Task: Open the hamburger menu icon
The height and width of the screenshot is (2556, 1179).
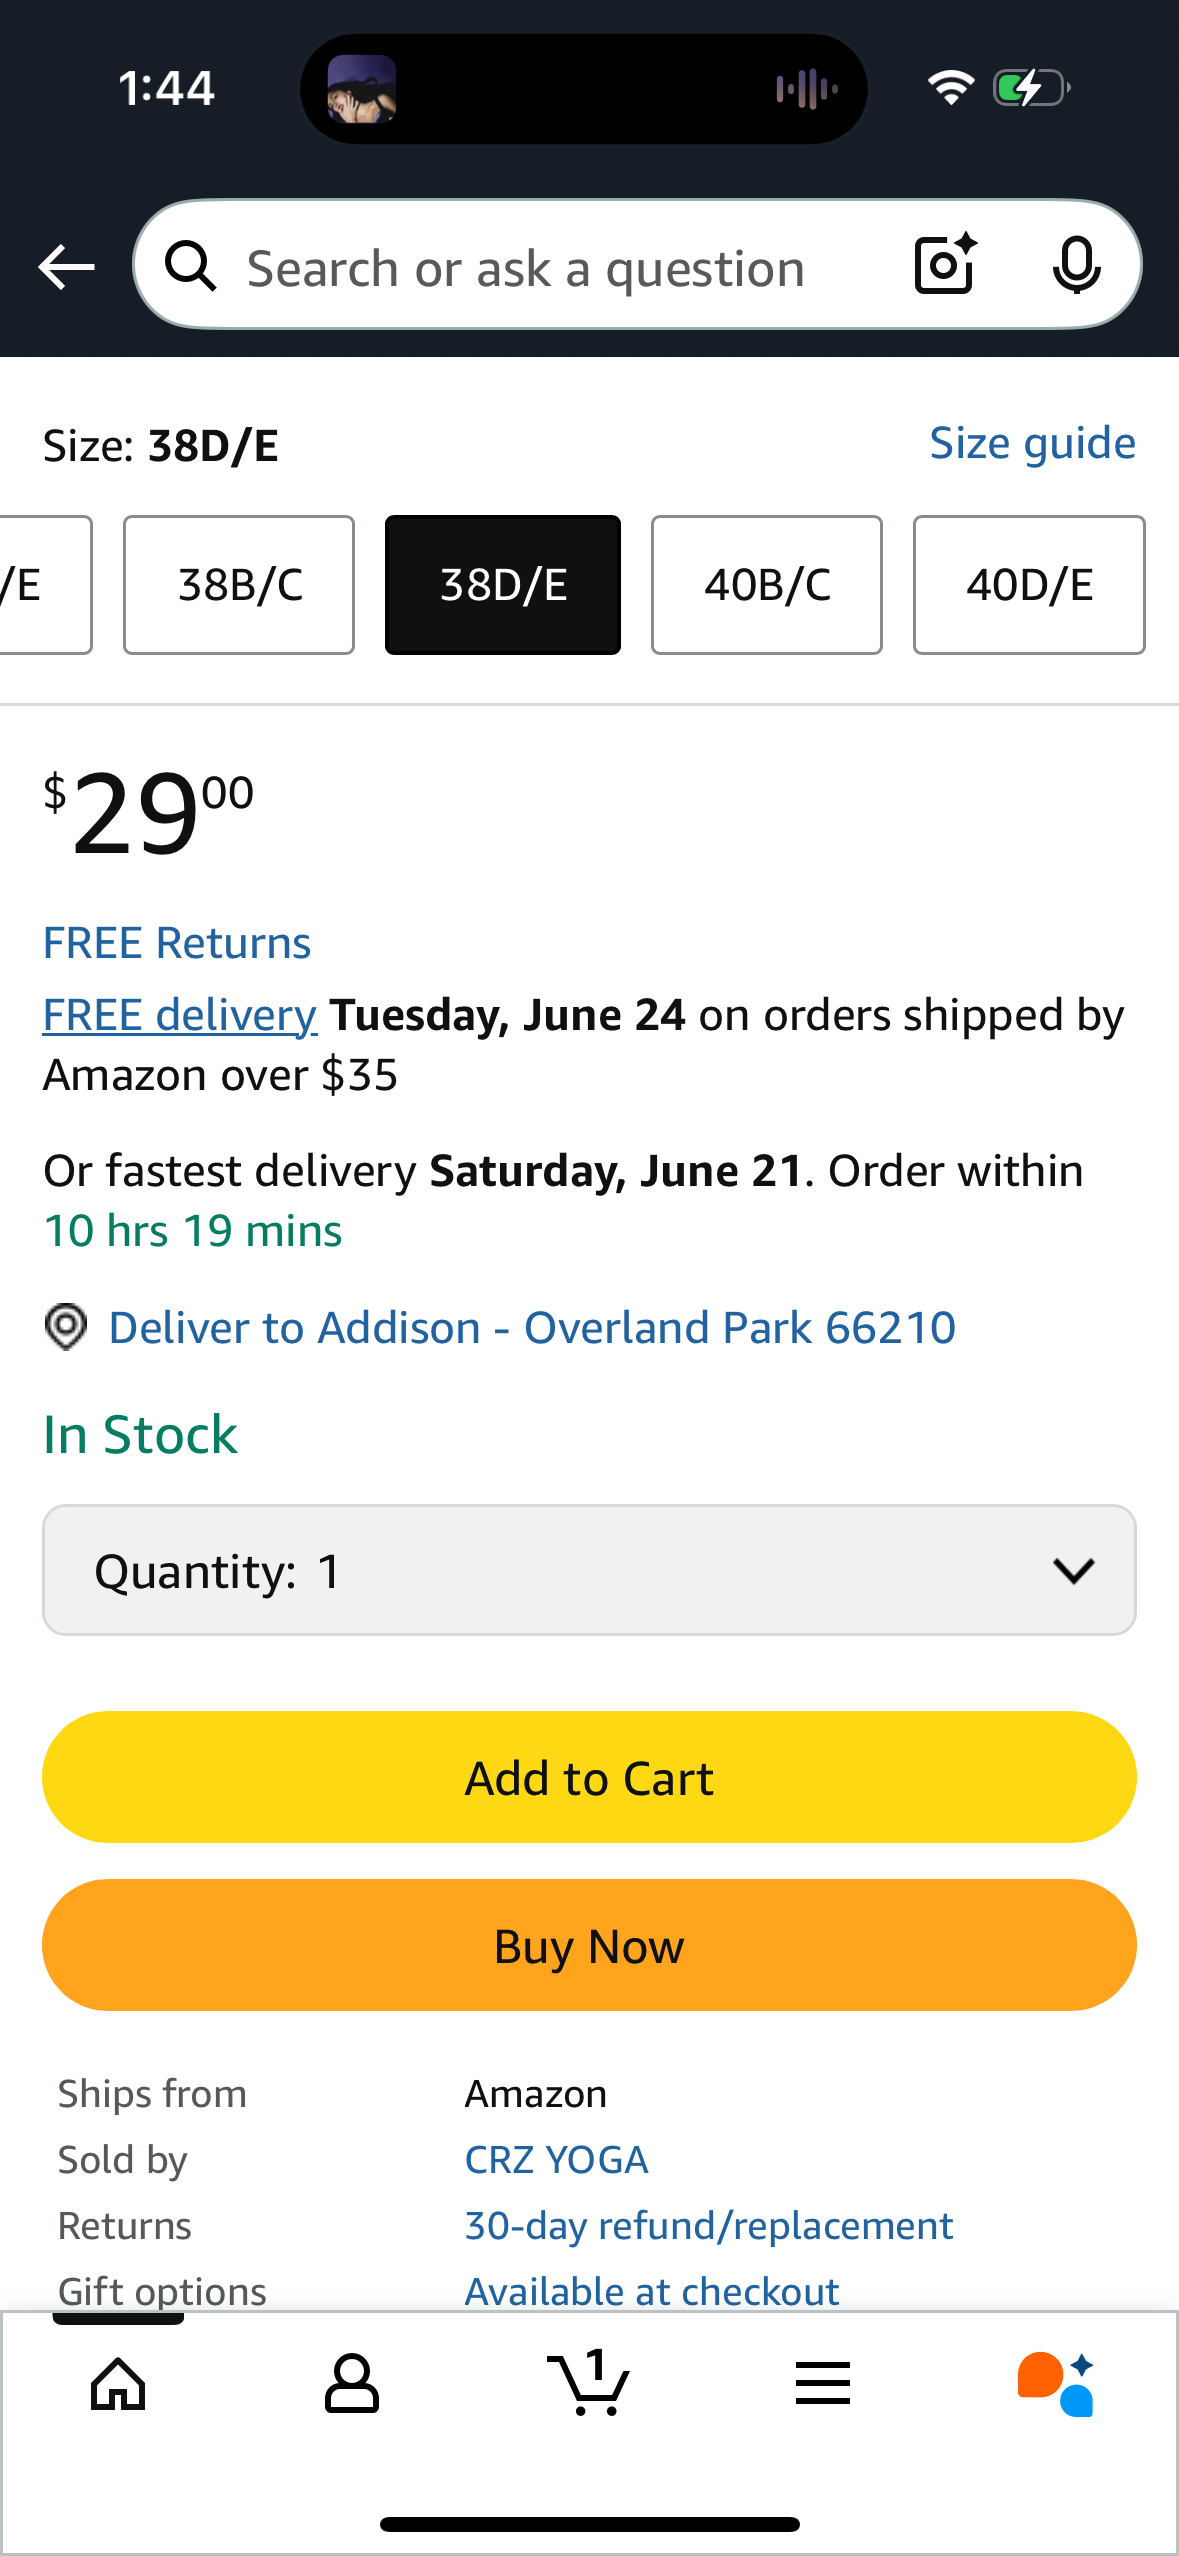Action: click(823, 2384)
